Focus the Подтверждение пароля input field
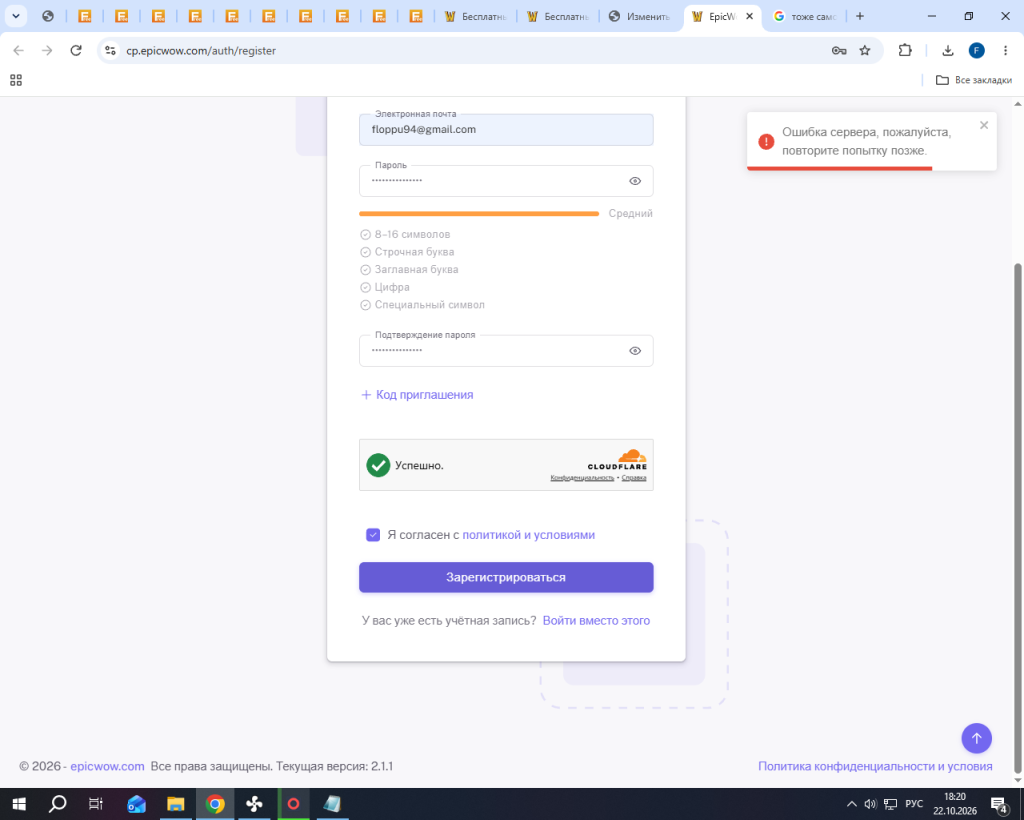This screenshot has width=1024, height=820. (506, 351)
